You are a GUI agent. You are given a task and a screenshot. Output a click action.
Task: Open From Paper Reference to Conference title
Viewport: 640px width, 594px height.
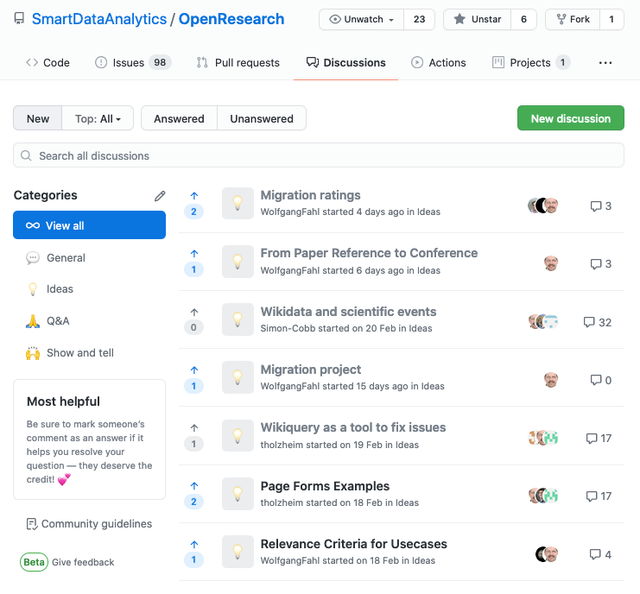click(369, 253)
